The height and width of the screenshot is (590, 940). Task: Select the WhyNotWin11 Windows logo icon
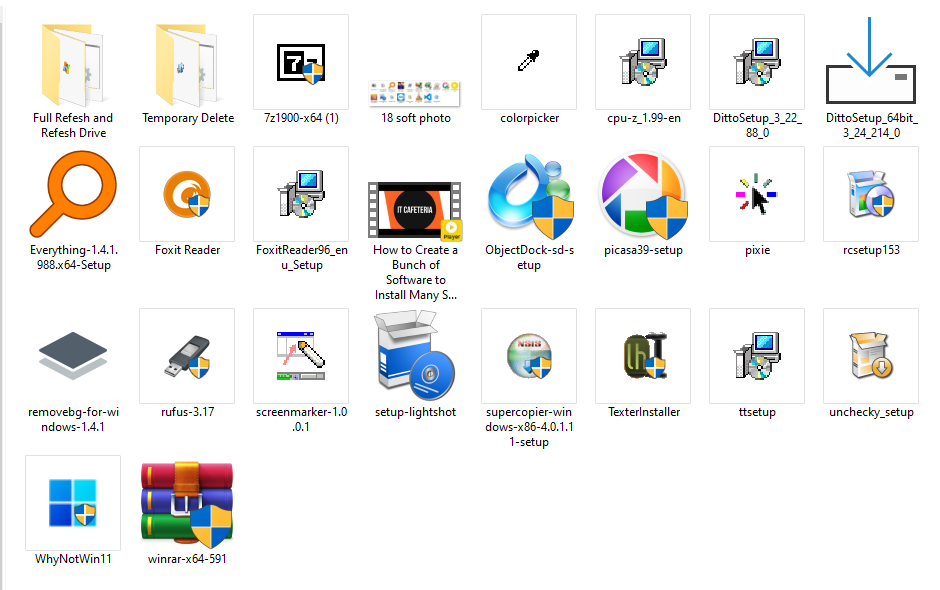[73, 502]
